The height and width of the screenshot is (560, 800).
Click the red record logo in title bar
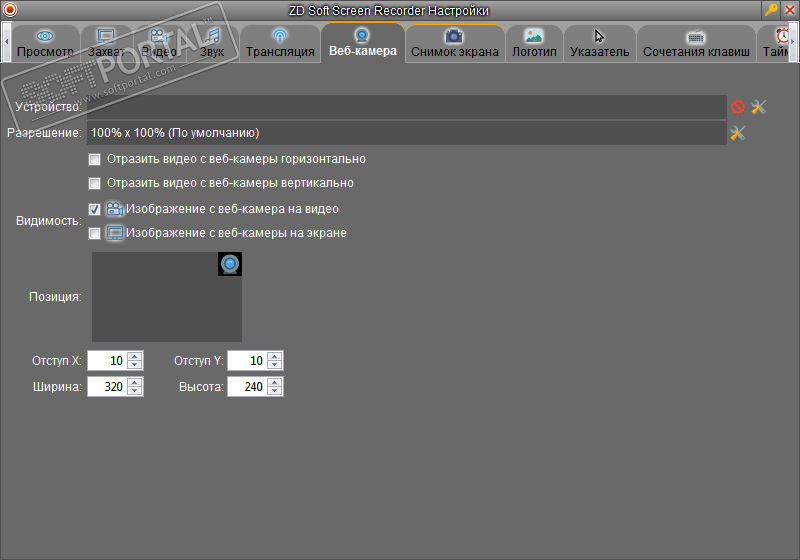(10, 10)
